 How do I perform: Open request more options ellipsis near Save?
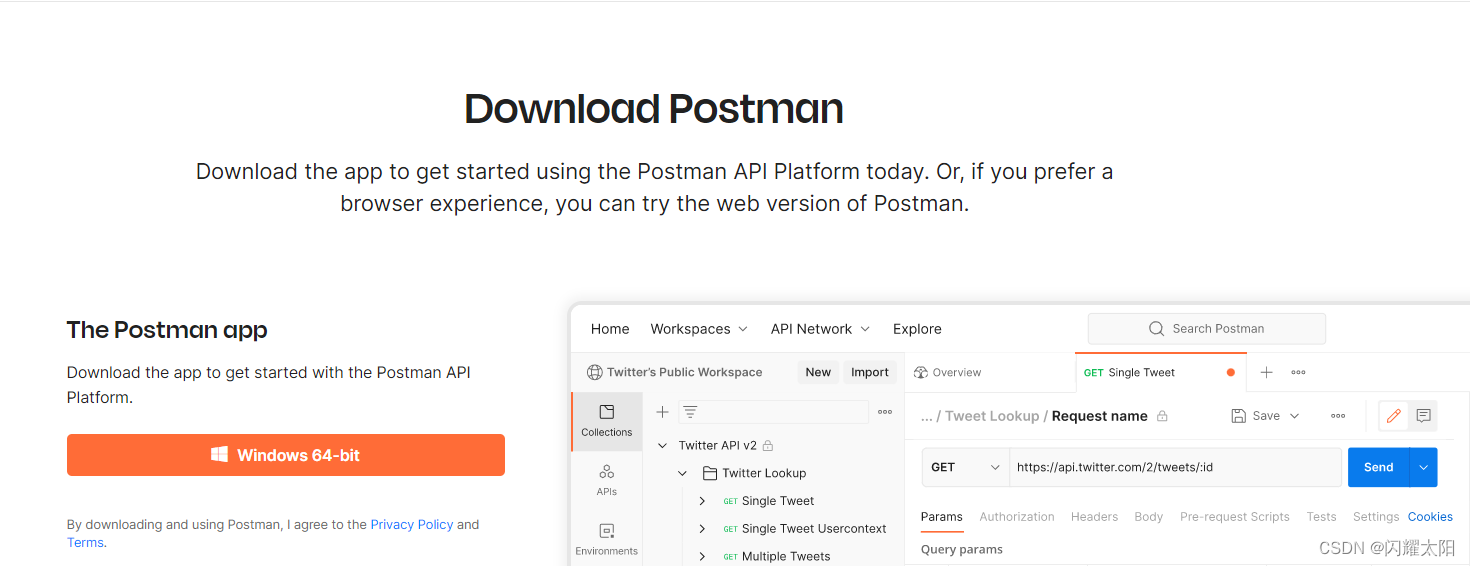(x=1338, y=416)
